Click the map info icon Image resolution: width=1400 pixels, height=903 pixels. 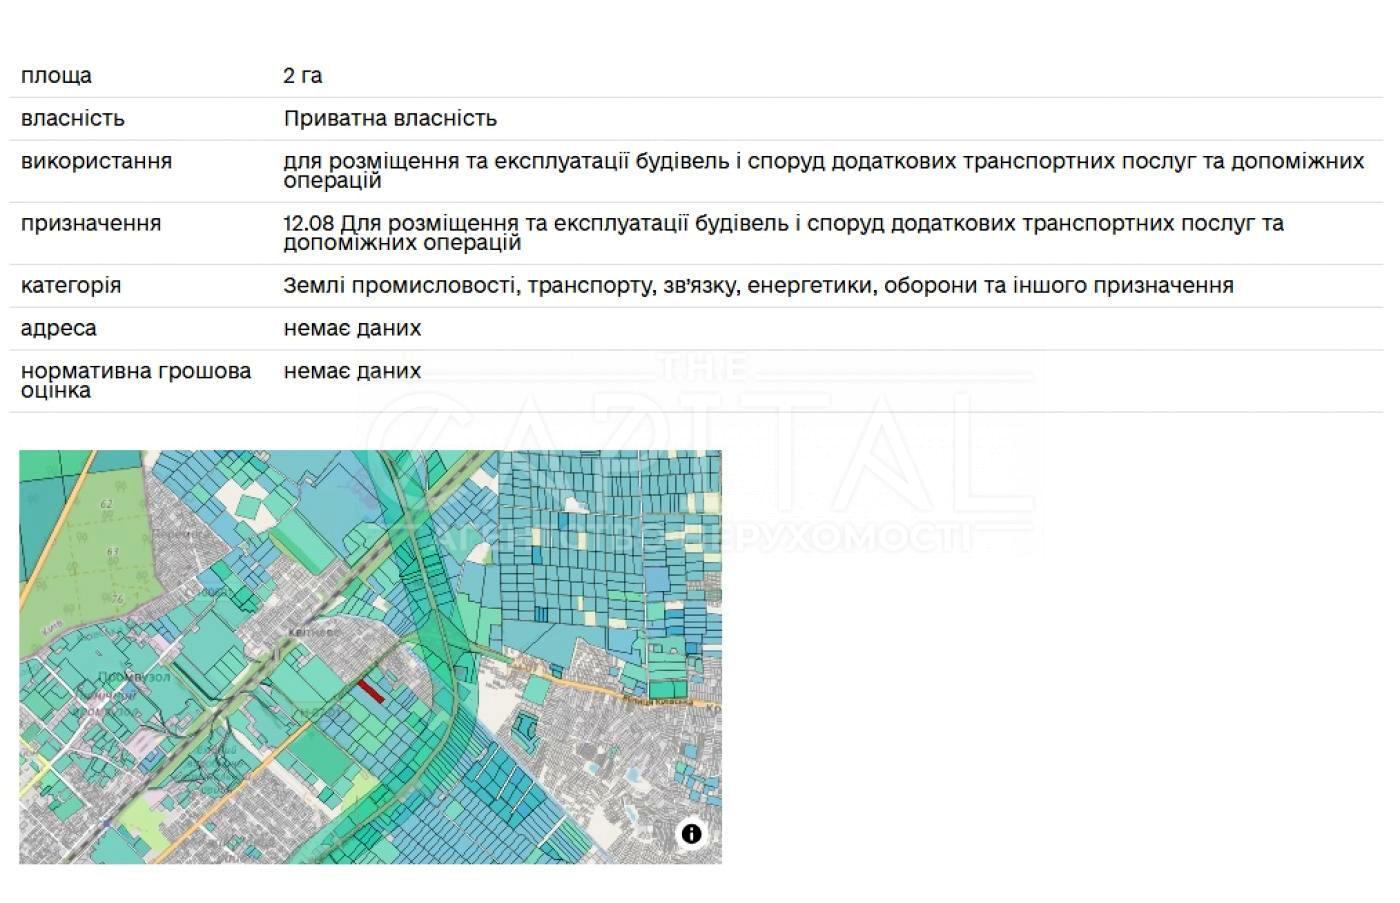[691, 833]
